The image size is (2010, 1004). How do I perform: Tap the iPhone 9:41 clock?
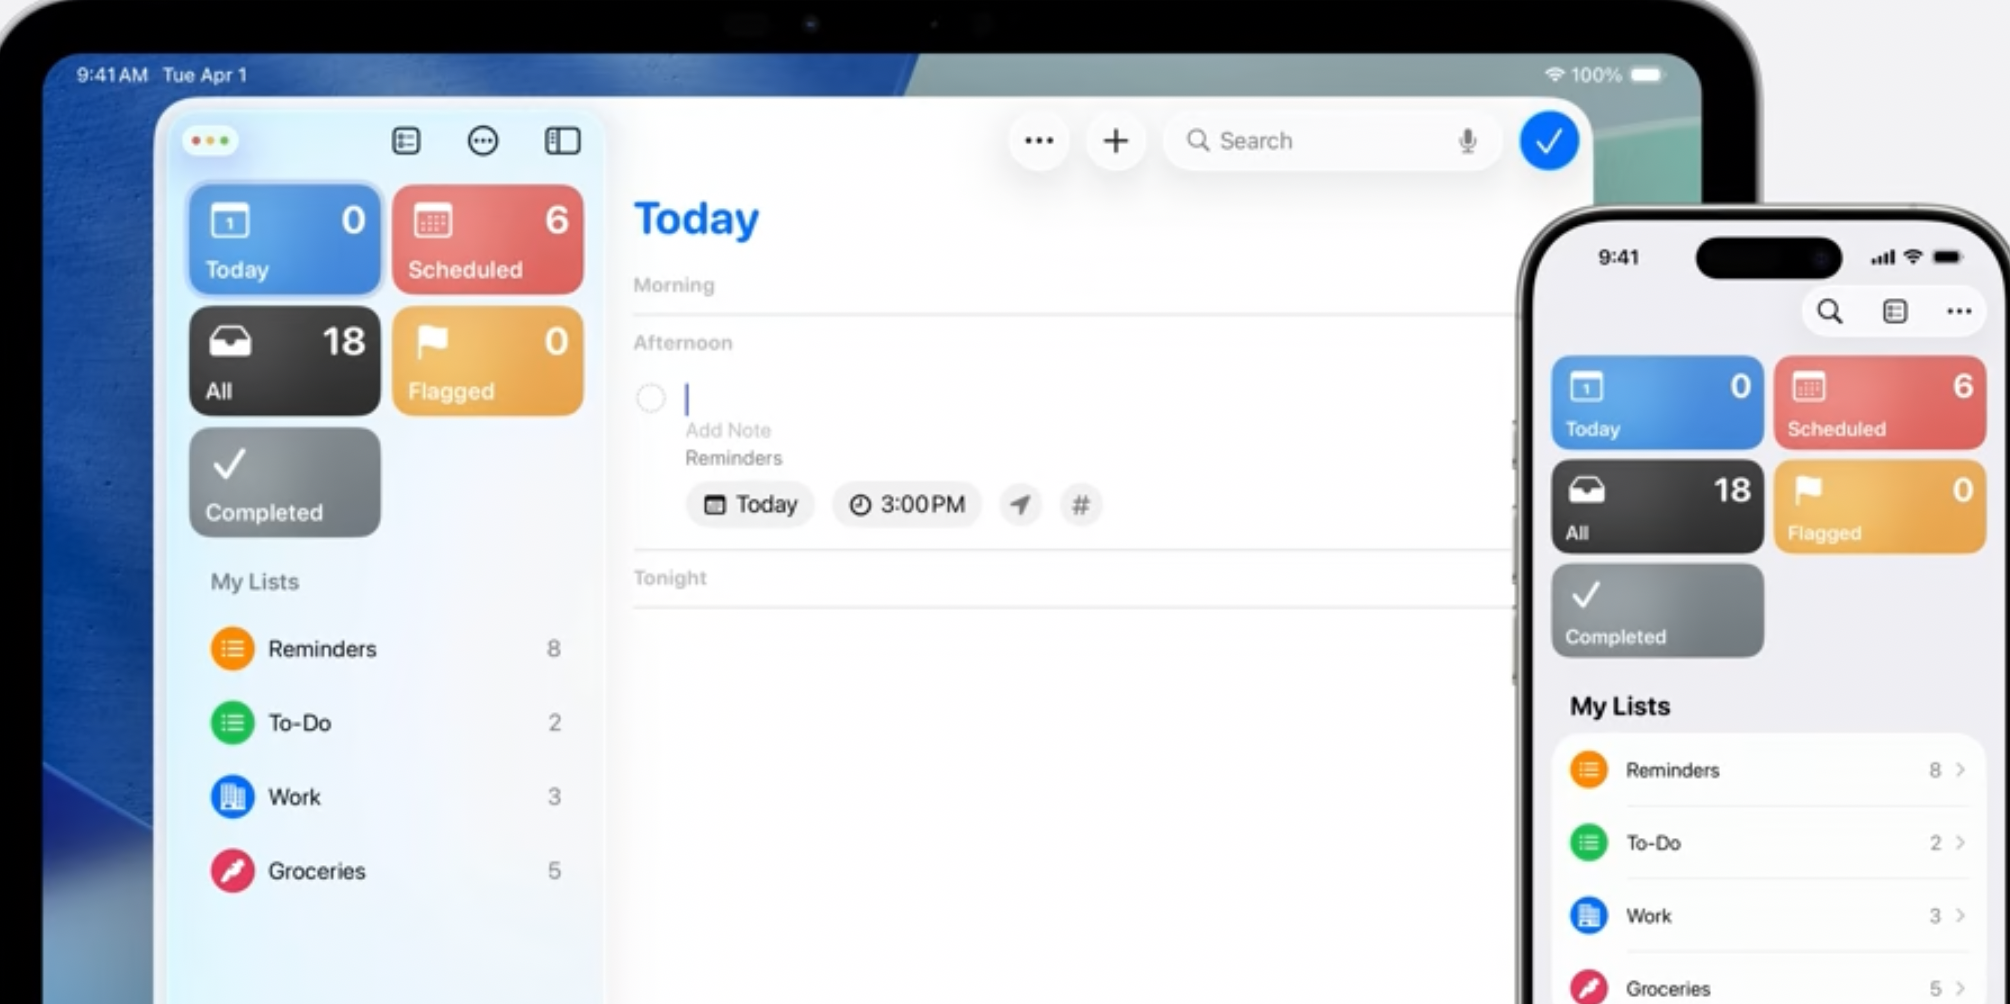pyautogui.click(x=1618, y=257)
